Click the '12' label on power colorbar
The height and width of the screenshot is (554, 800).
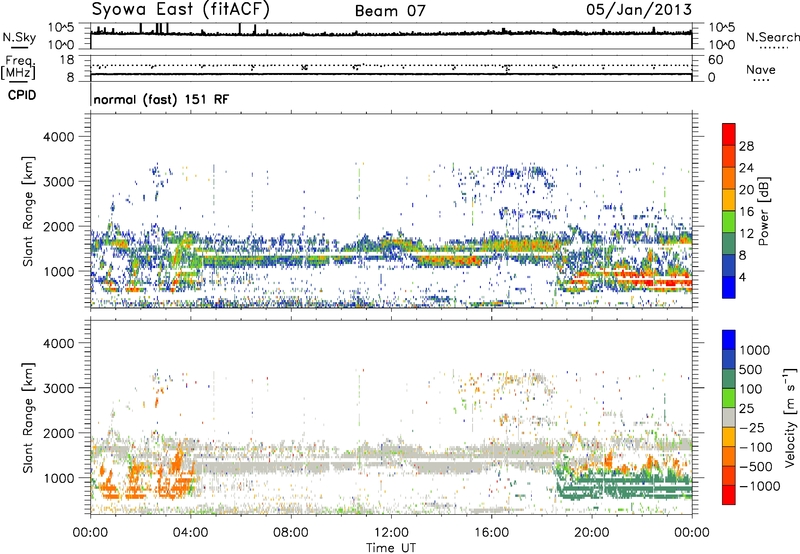tap(746, 234)
